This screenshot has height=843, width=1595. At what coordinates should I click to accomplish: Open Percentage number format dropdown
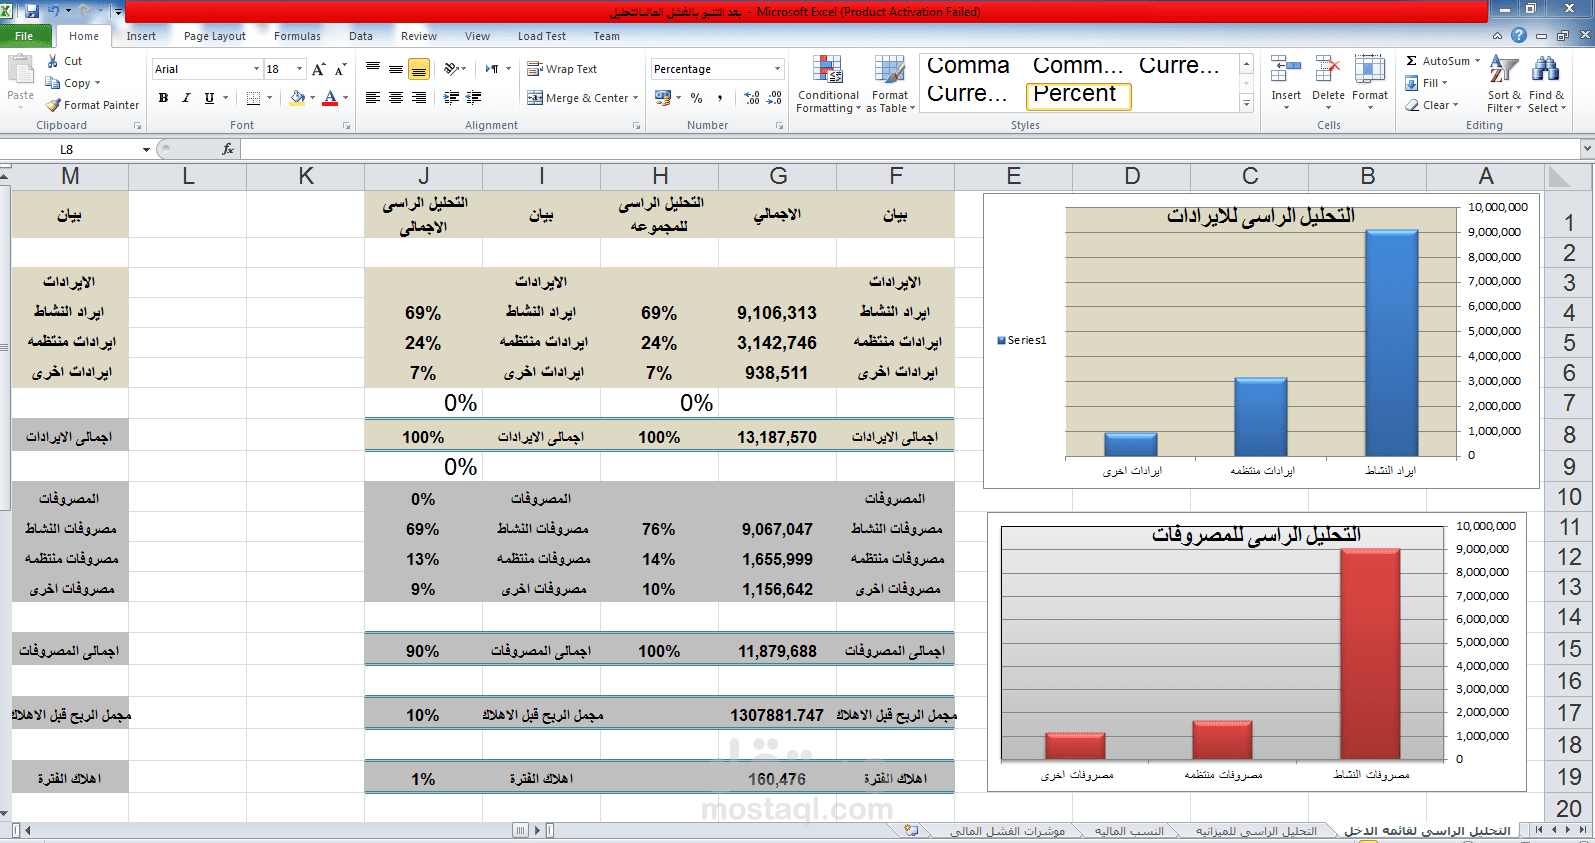(777, 69)
